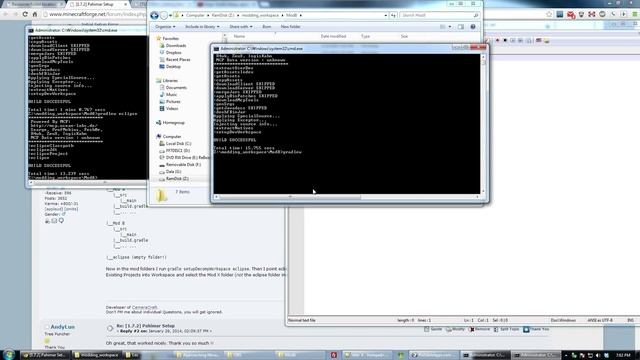
Task: Click the browser home icon
Action: click(35, 14)
